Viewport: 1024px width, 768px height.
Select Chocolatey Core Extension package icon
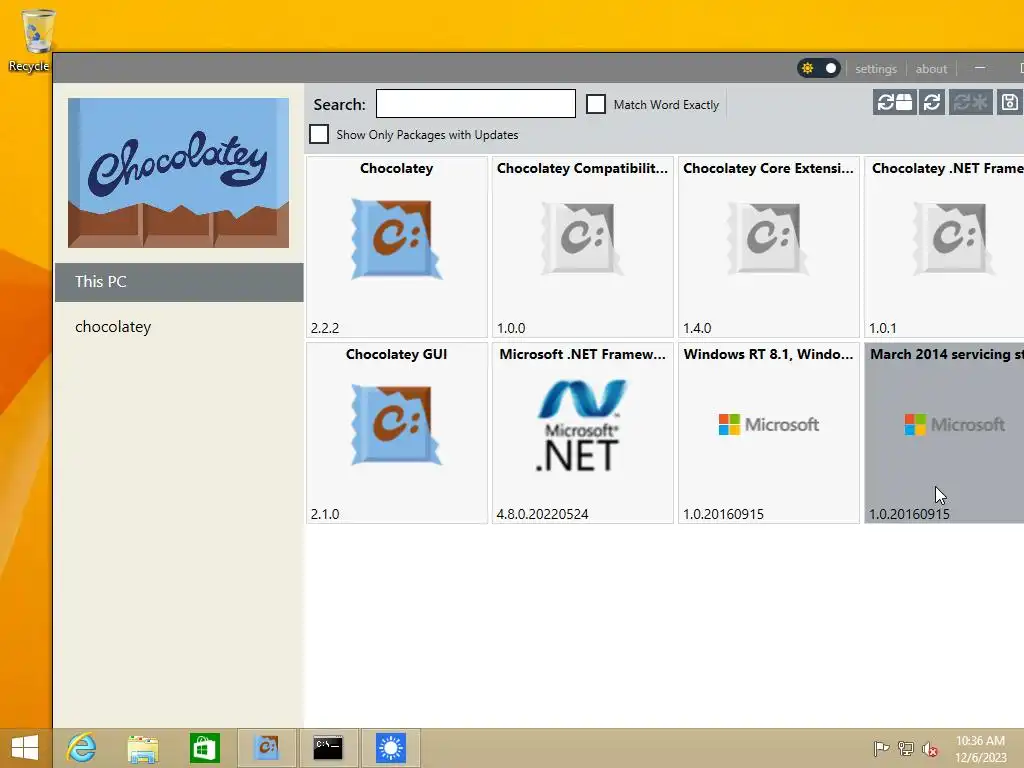pos(768,238)
